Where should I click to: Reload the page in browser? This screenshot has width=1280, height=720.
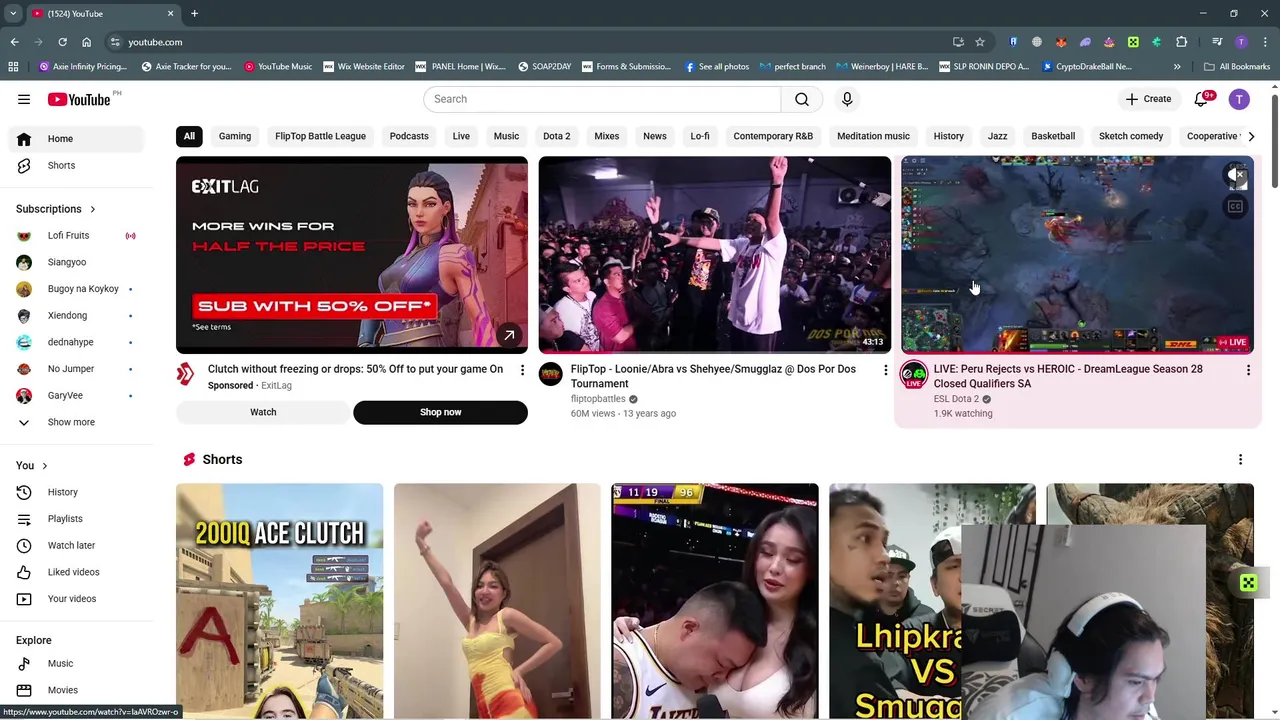[x=62, y=42]
